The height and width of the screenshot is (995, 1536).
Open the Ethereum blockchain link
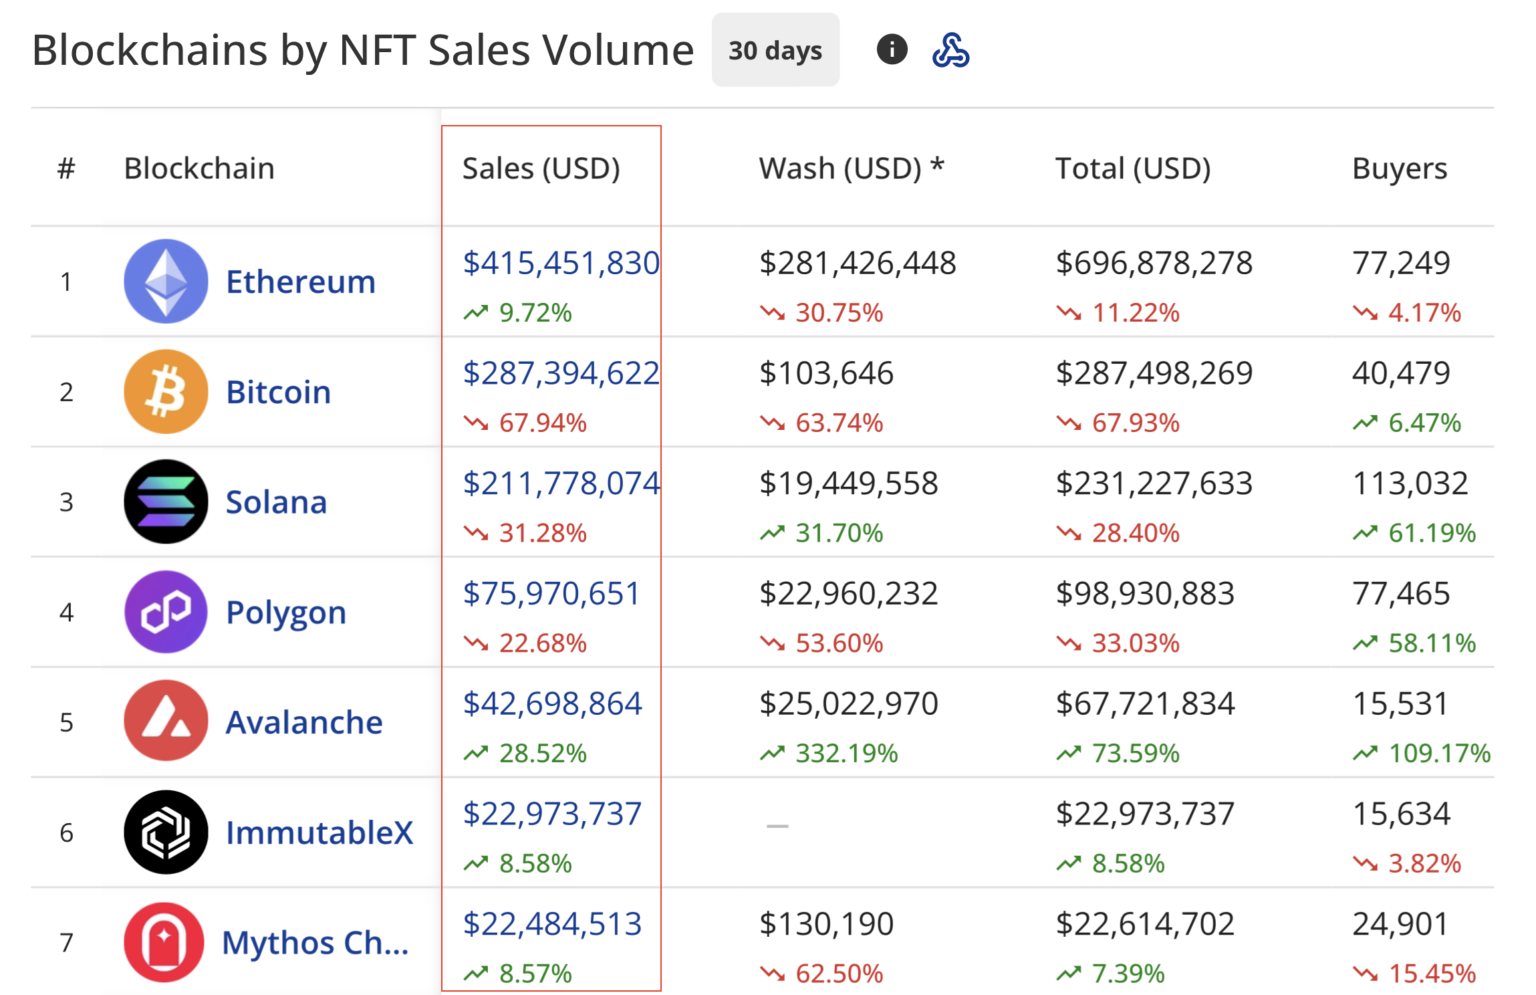point(300,282)
